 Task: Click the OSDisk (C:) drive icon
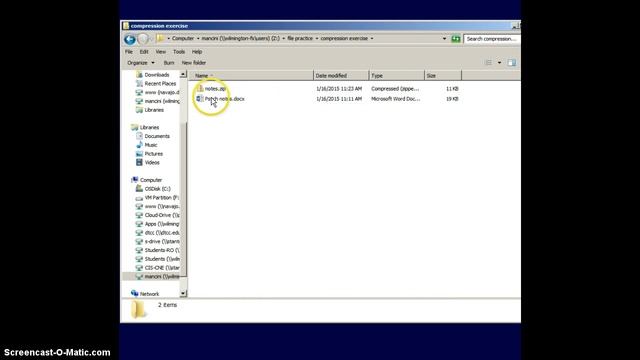139,189
